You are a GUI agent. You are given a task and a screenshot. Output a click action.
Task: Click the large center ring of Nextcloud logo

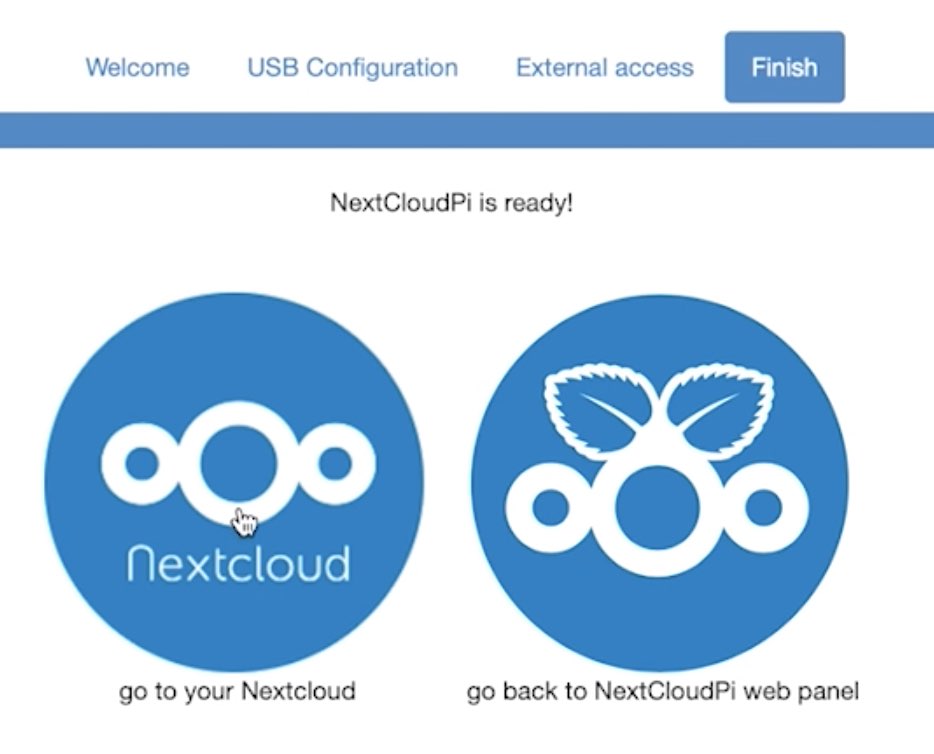[238, 464]
